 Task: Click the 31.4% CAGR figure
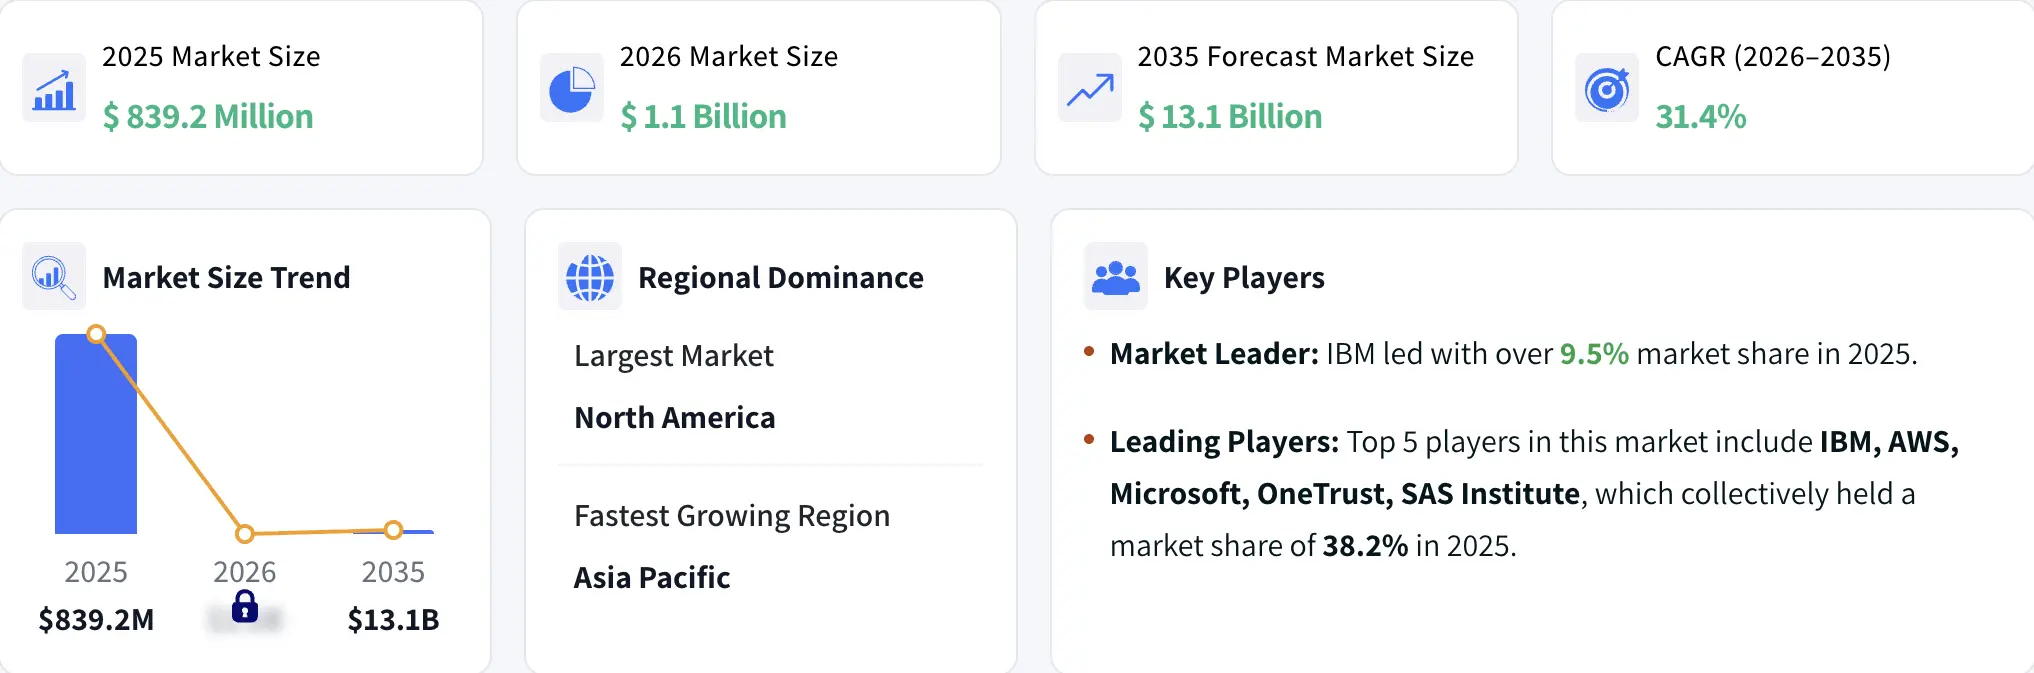1701,117
